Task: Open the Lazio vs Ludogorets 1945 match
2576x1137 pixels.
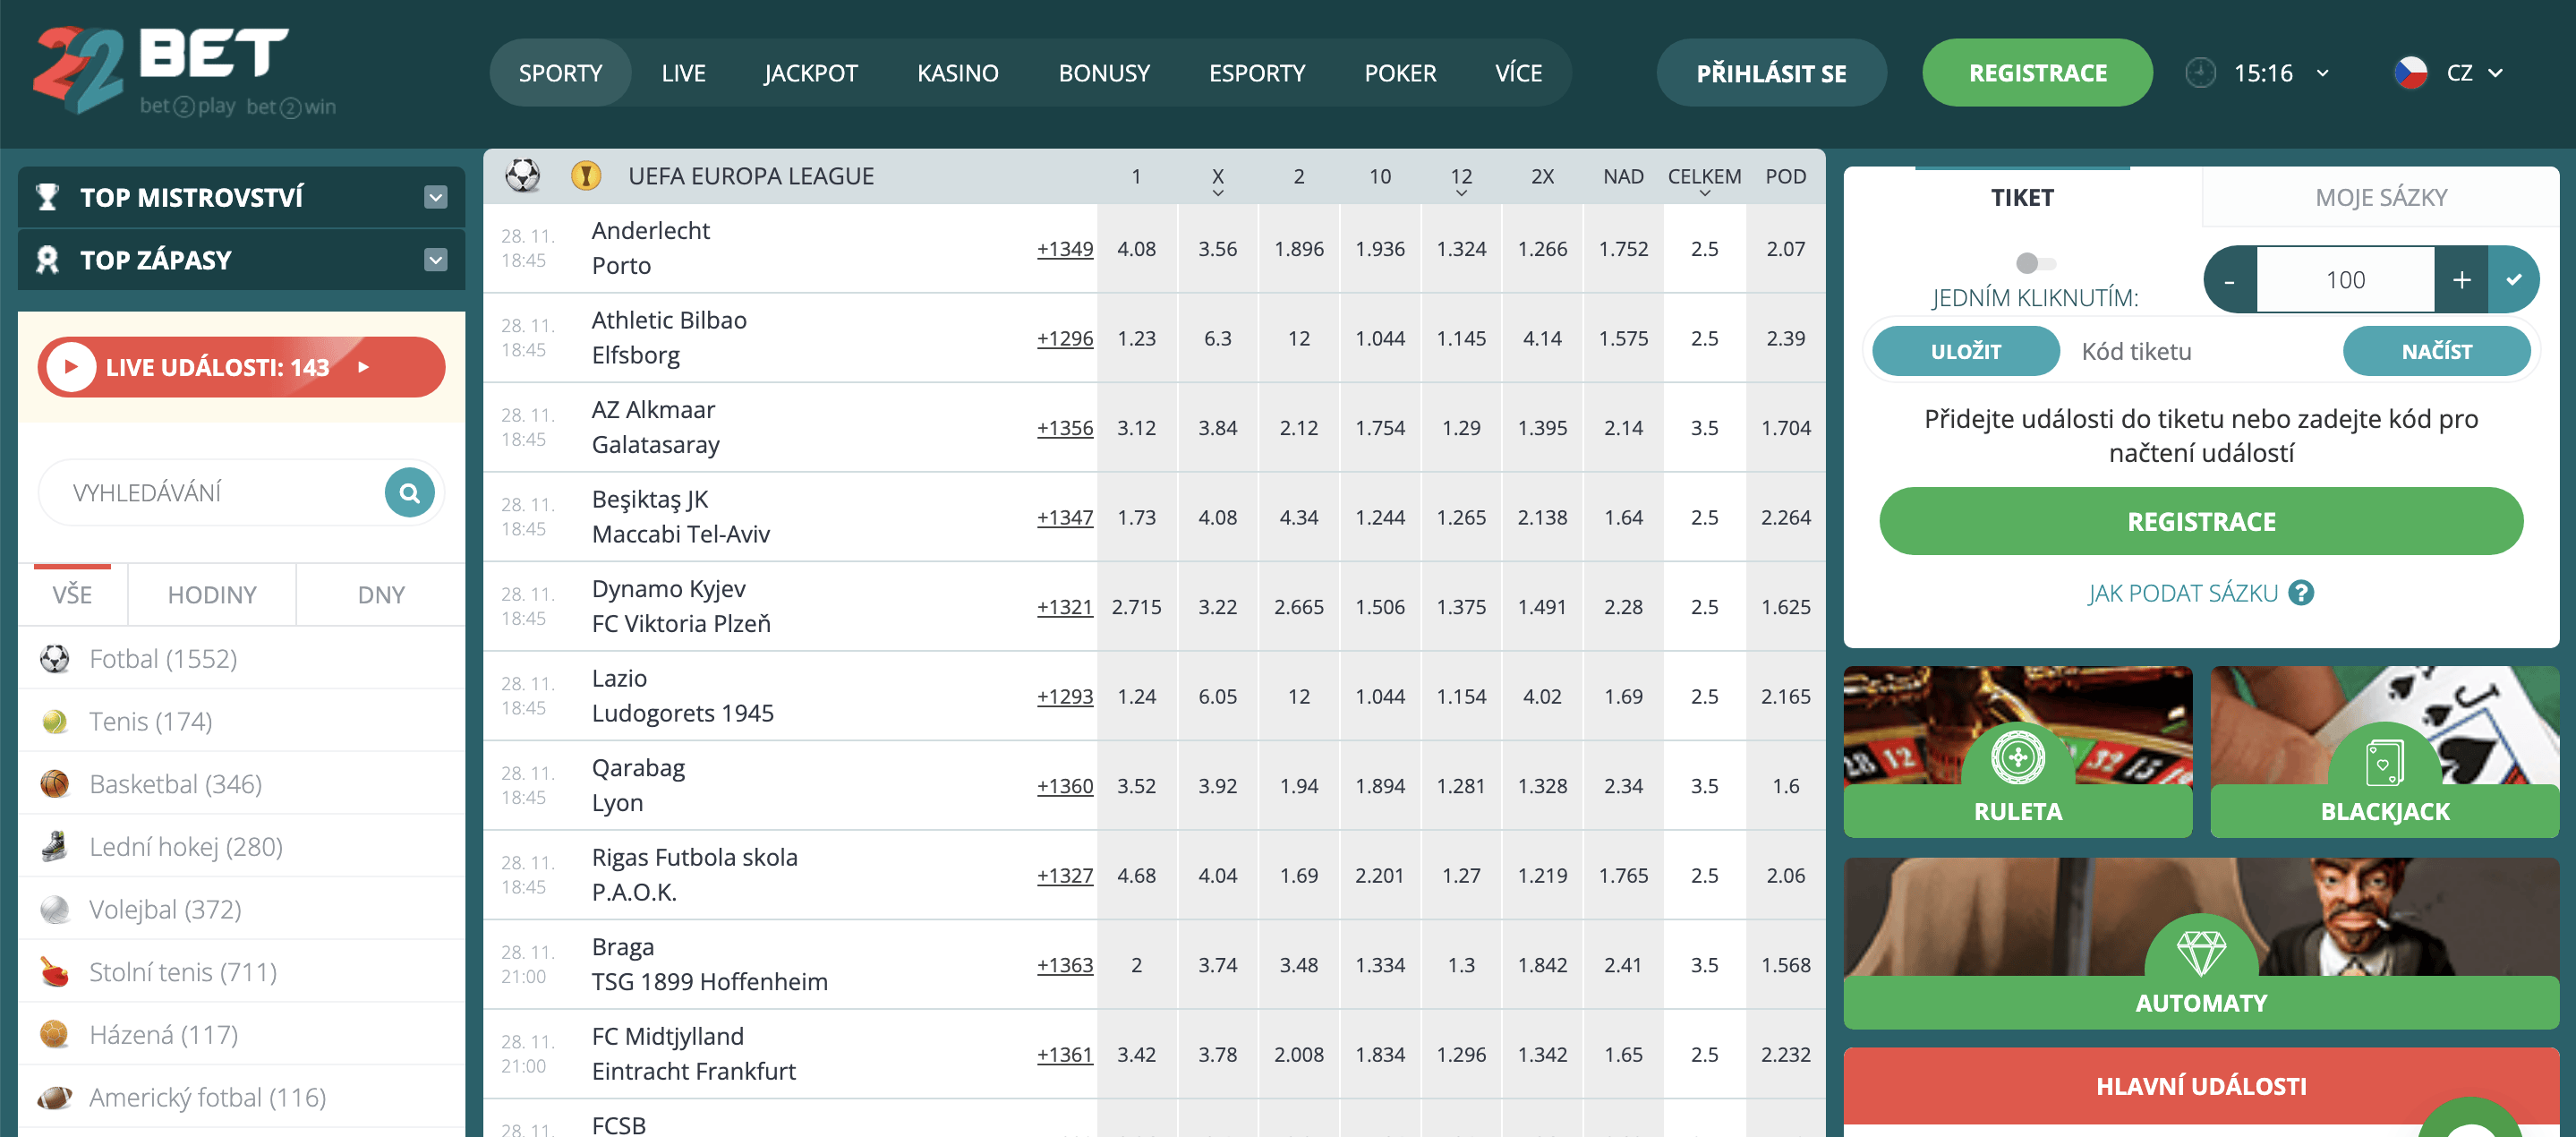Action: pyautogui.click(x=682, y=696)
